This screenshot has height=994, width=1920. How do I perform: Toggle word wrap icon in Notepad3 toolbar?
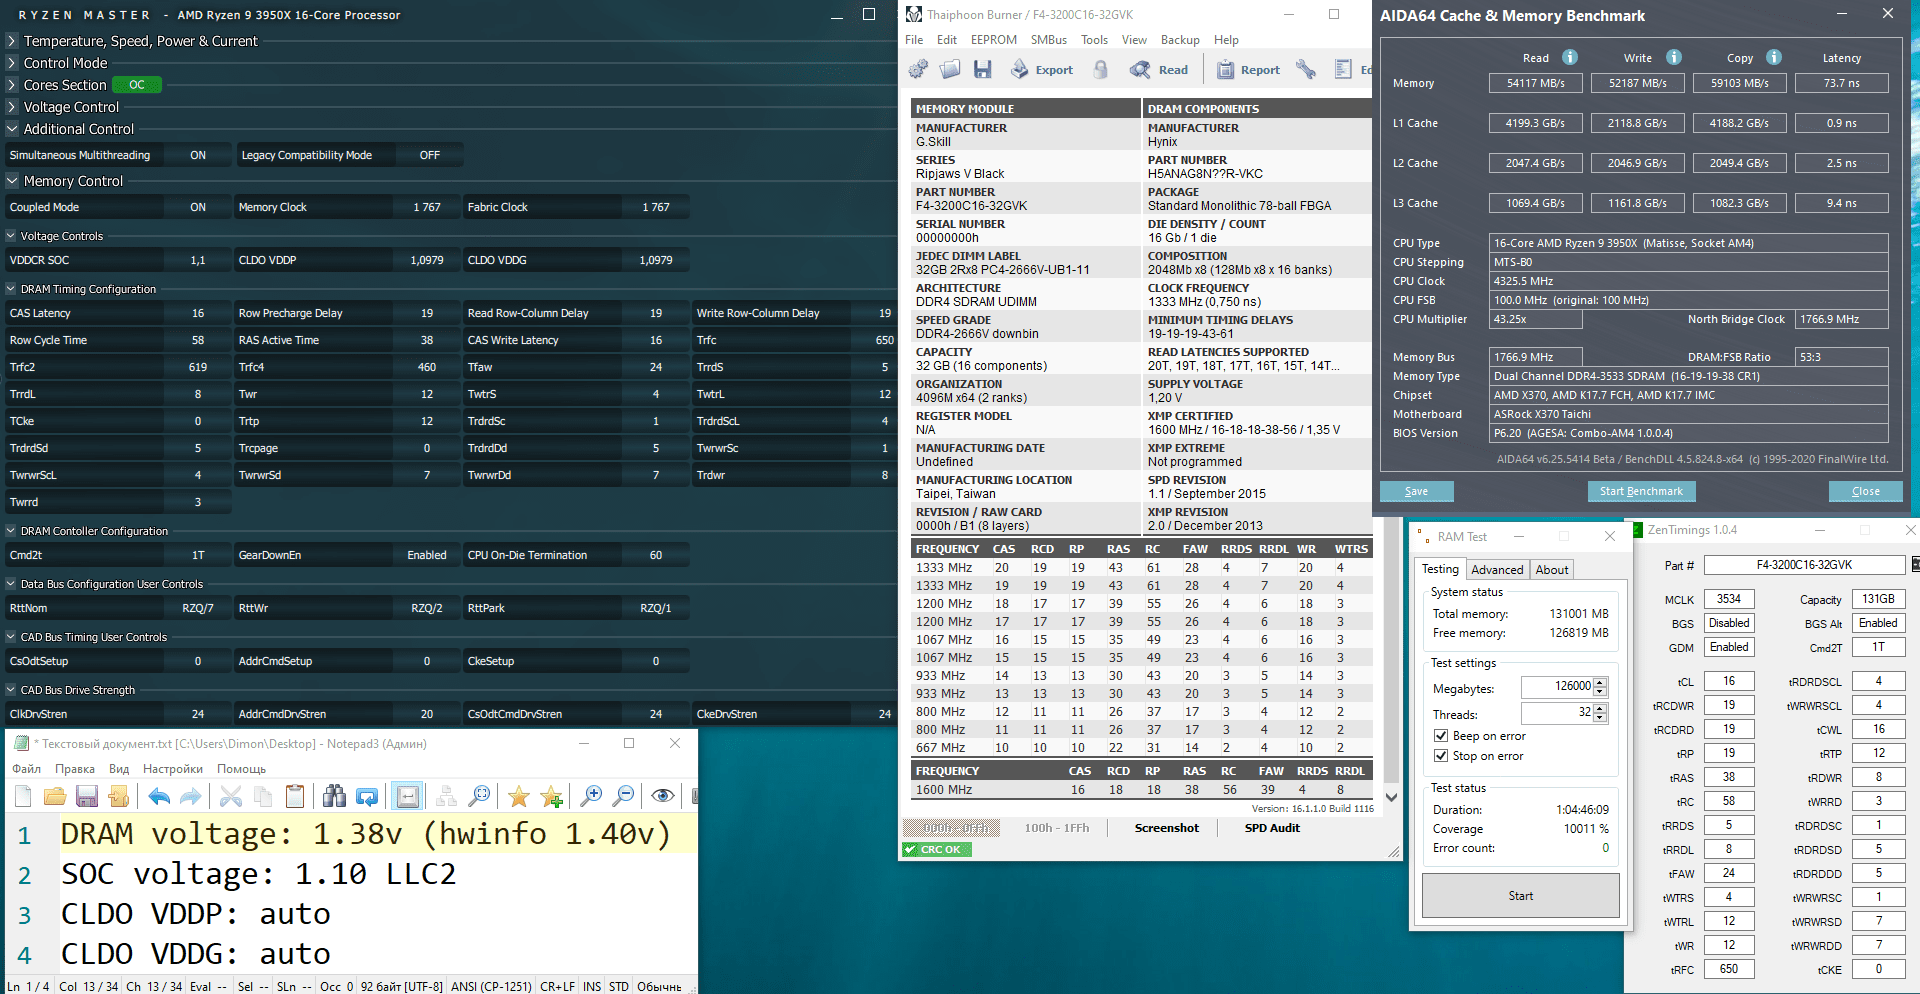coord(407,796)
